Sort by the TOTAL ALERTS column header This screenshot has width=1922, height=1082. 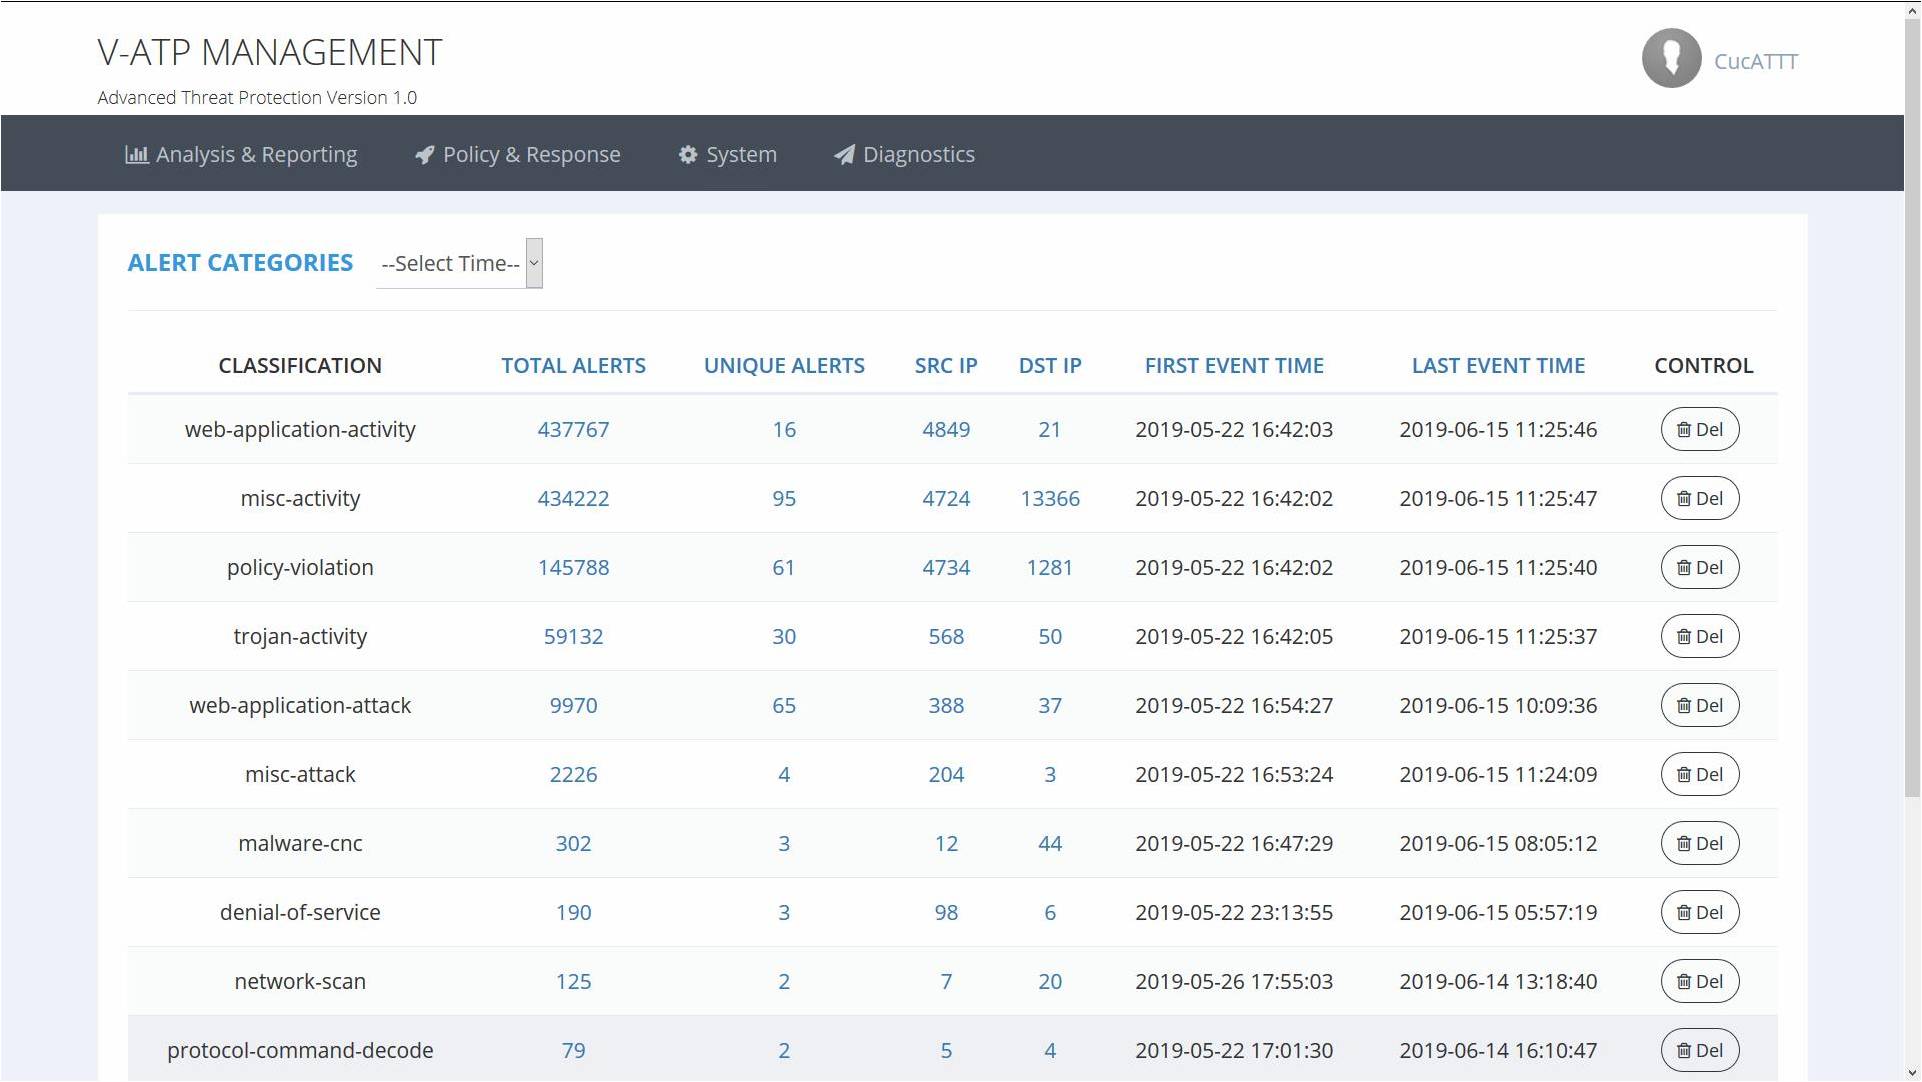573,366
